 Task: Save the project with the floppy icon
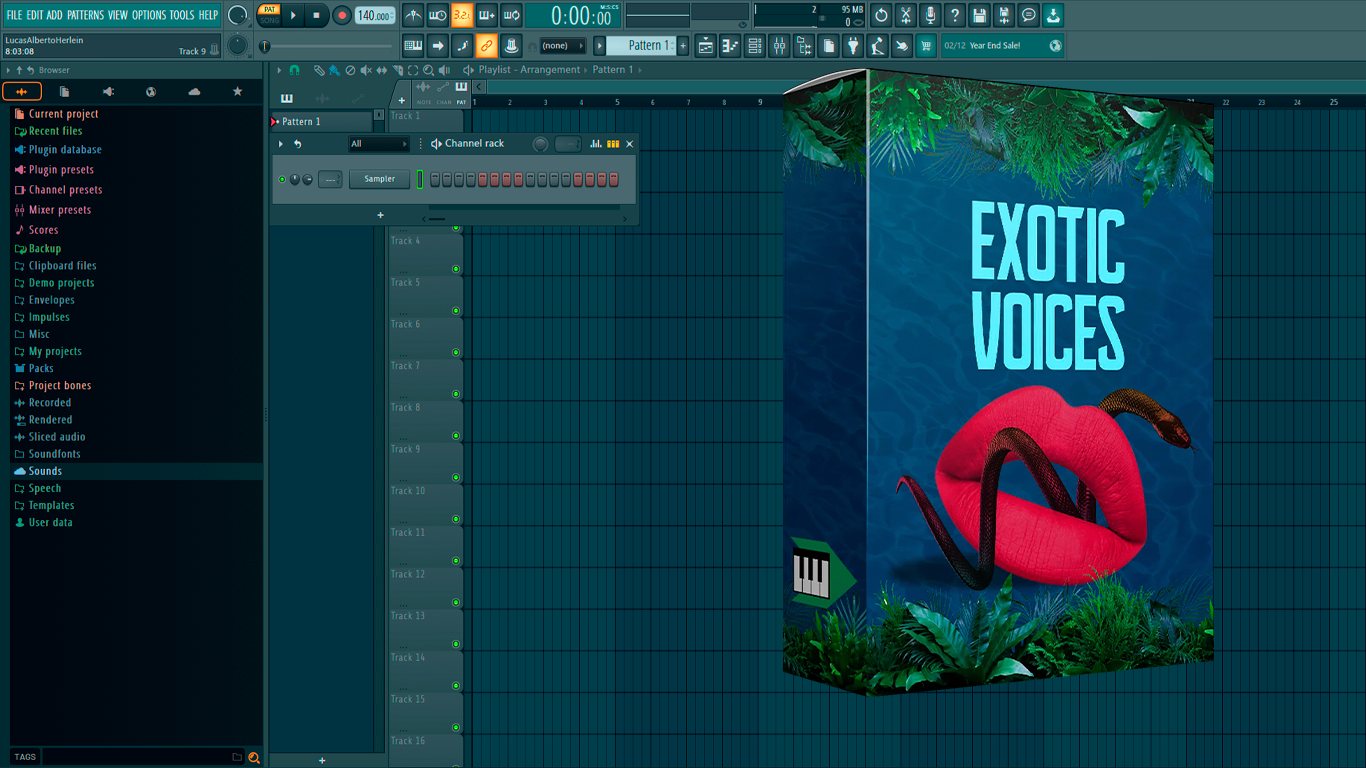[980, 15]
